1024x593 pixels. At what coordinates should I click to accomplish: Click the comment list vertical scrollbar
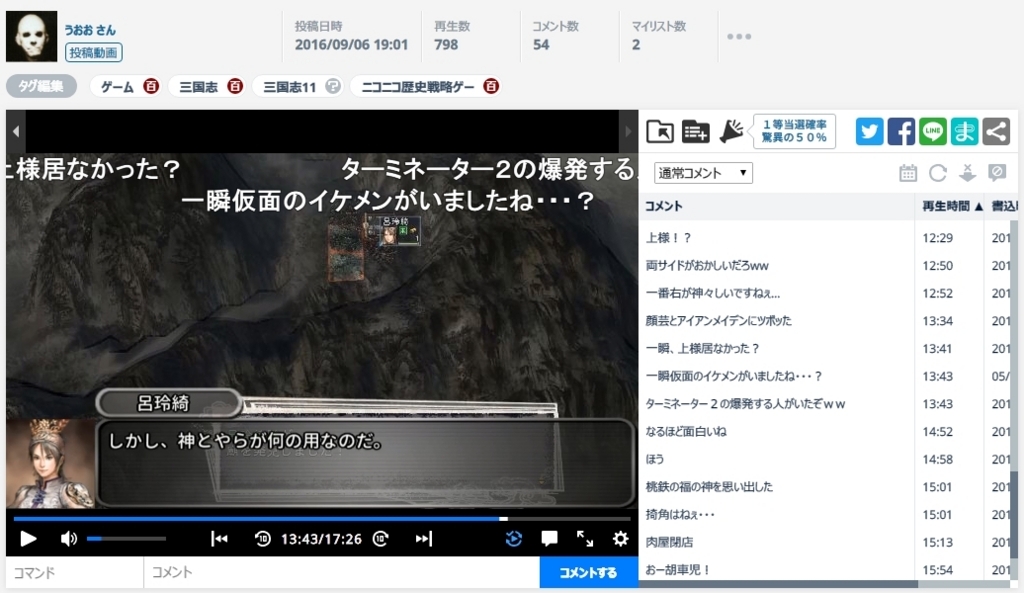[1014, 513]
